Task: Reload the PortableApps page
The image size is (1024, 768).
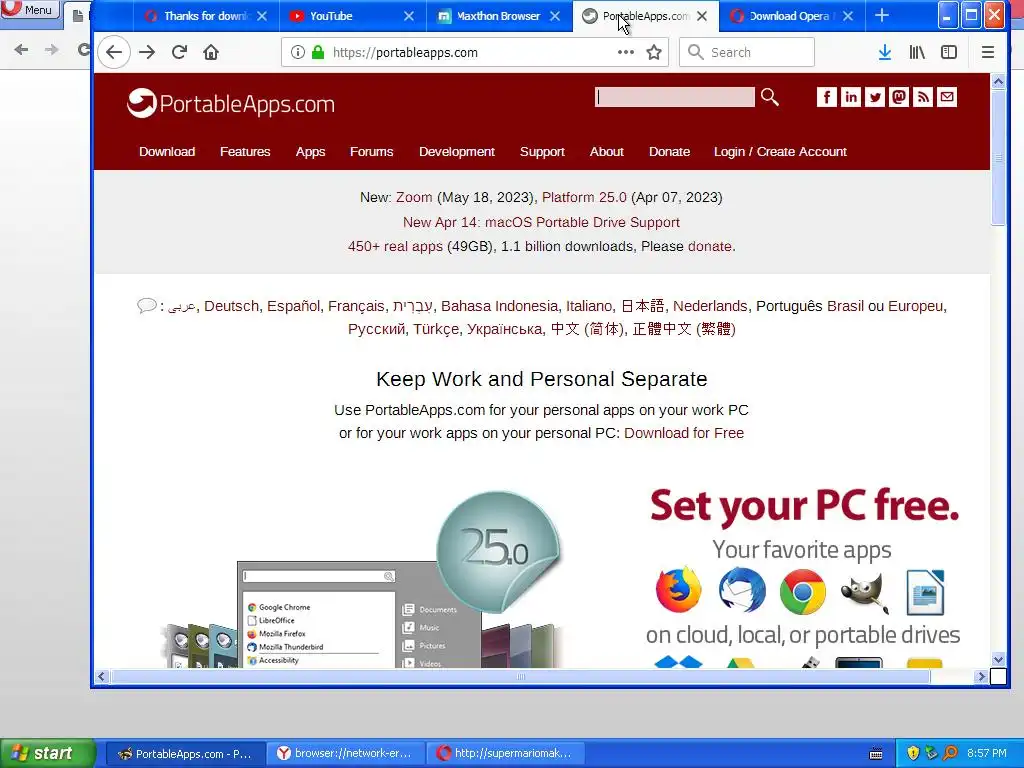Action: click(179, 52)
